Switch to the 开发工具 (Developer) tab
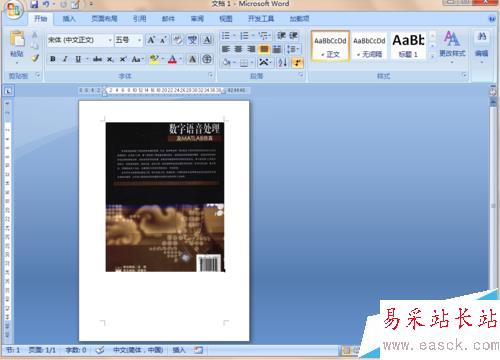The height and width of the screenshot is (360, 500). point(261,19)
